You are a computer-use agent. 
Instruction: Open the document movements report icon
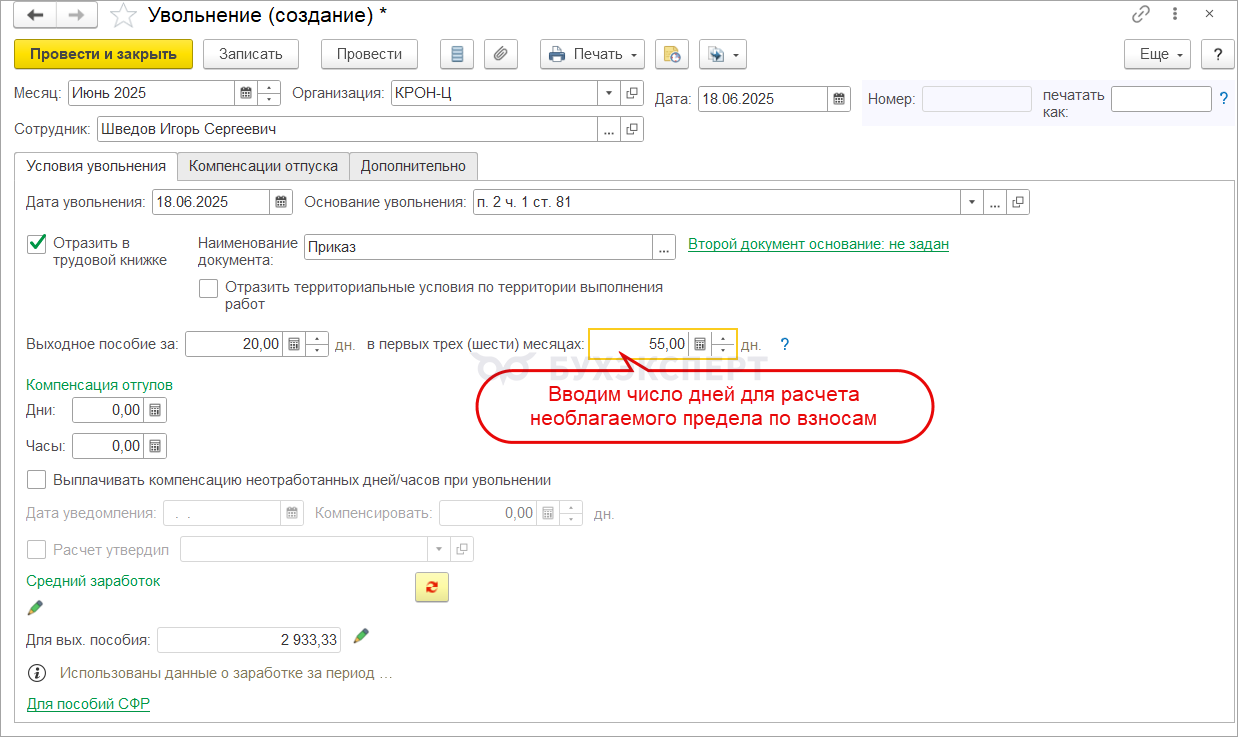pyautogui.click(x=458, y=54)
